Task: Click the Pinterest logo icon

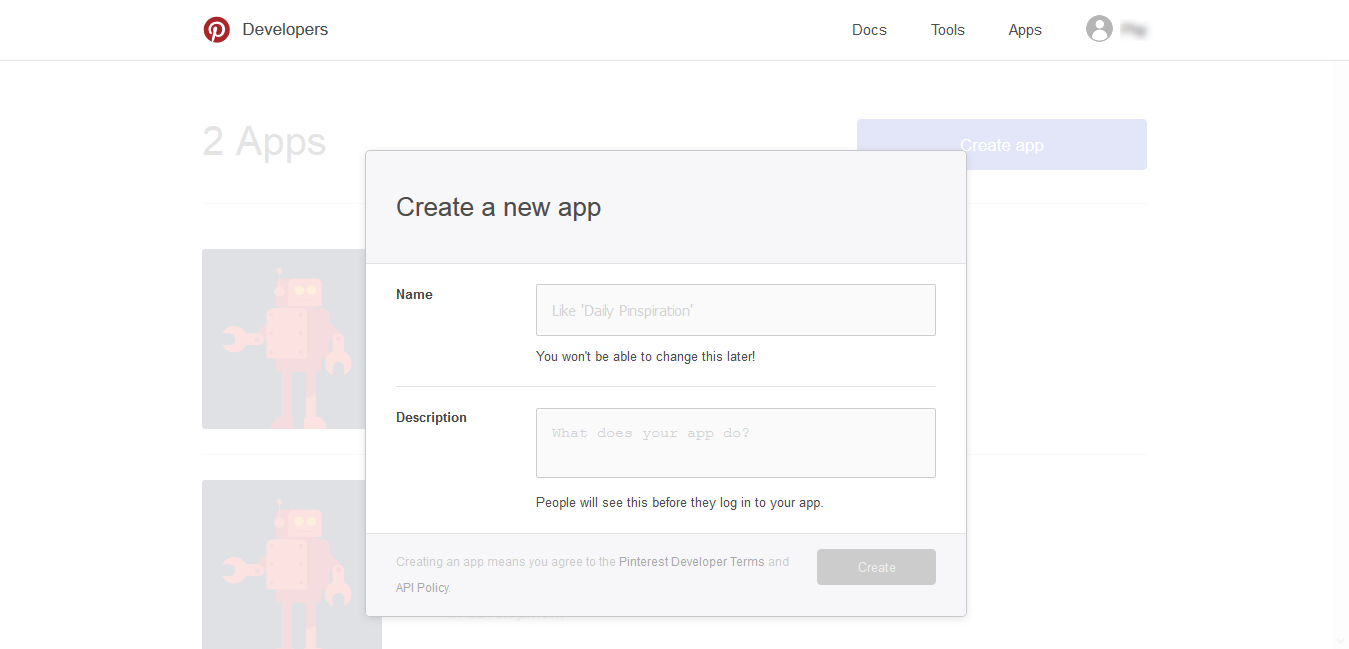Action: click(x=216, y=30)
